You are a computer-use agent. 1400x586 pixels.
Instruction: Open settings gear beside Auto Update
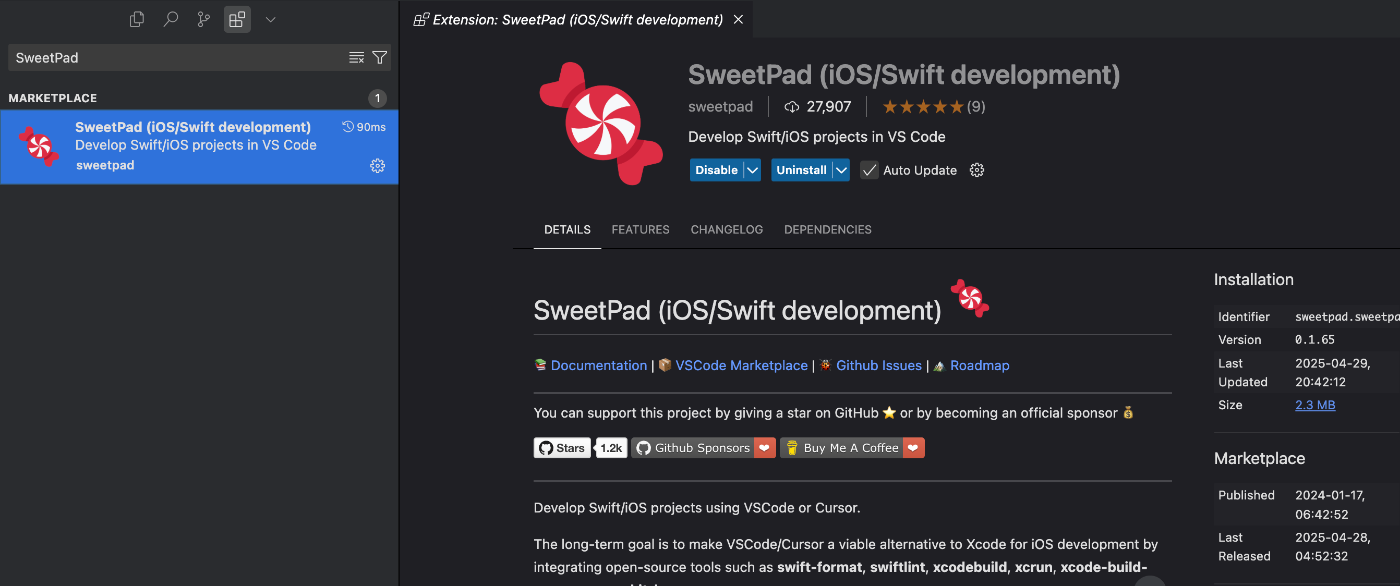(x=977, y=170)
